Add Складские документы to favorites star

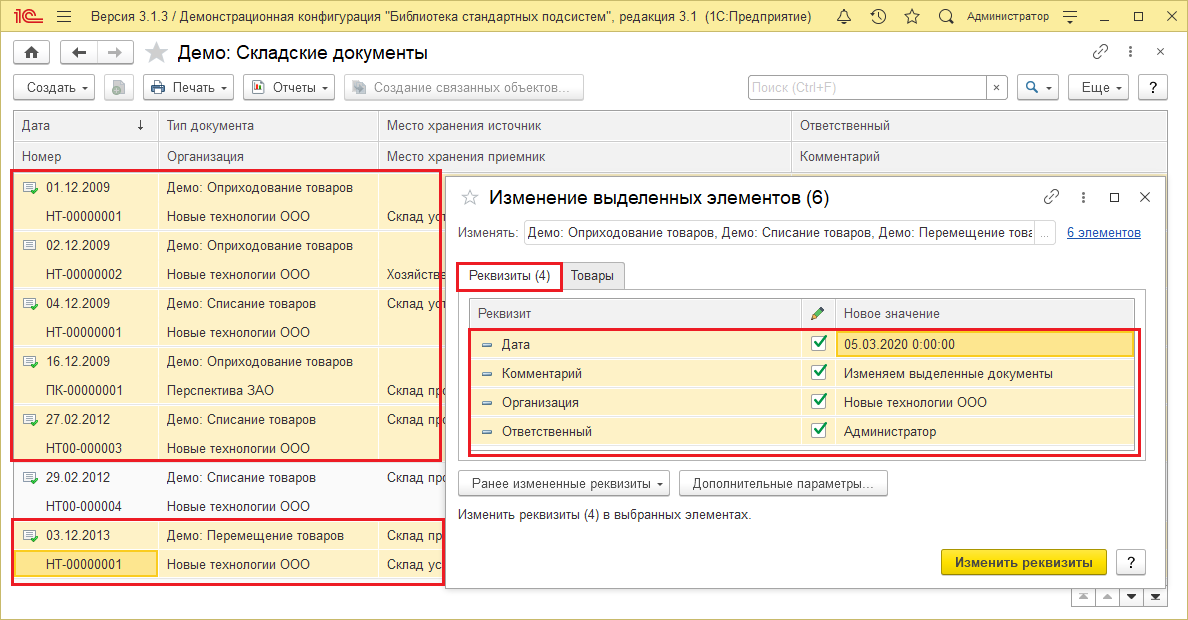tap(156, 52)
